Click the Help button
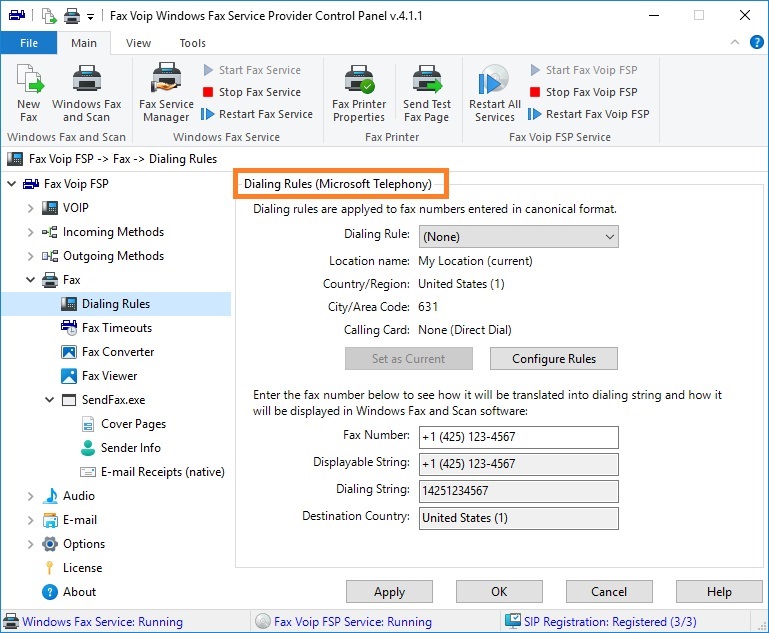The image size is (769, 633). coord(719,592)
